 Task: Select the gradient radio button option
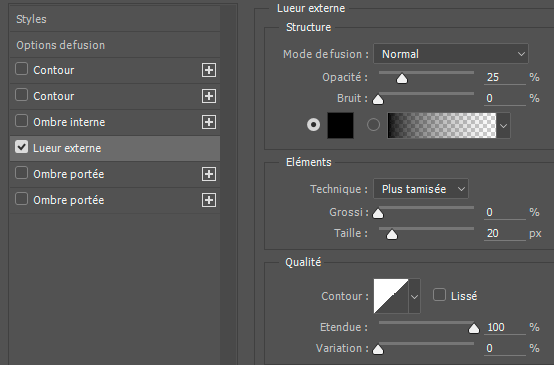(x=373, y=125)
